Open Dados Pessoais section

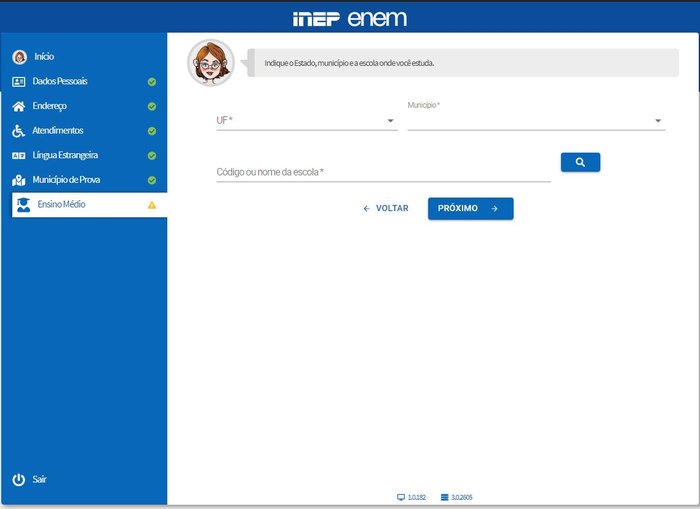tap(84, 82)
